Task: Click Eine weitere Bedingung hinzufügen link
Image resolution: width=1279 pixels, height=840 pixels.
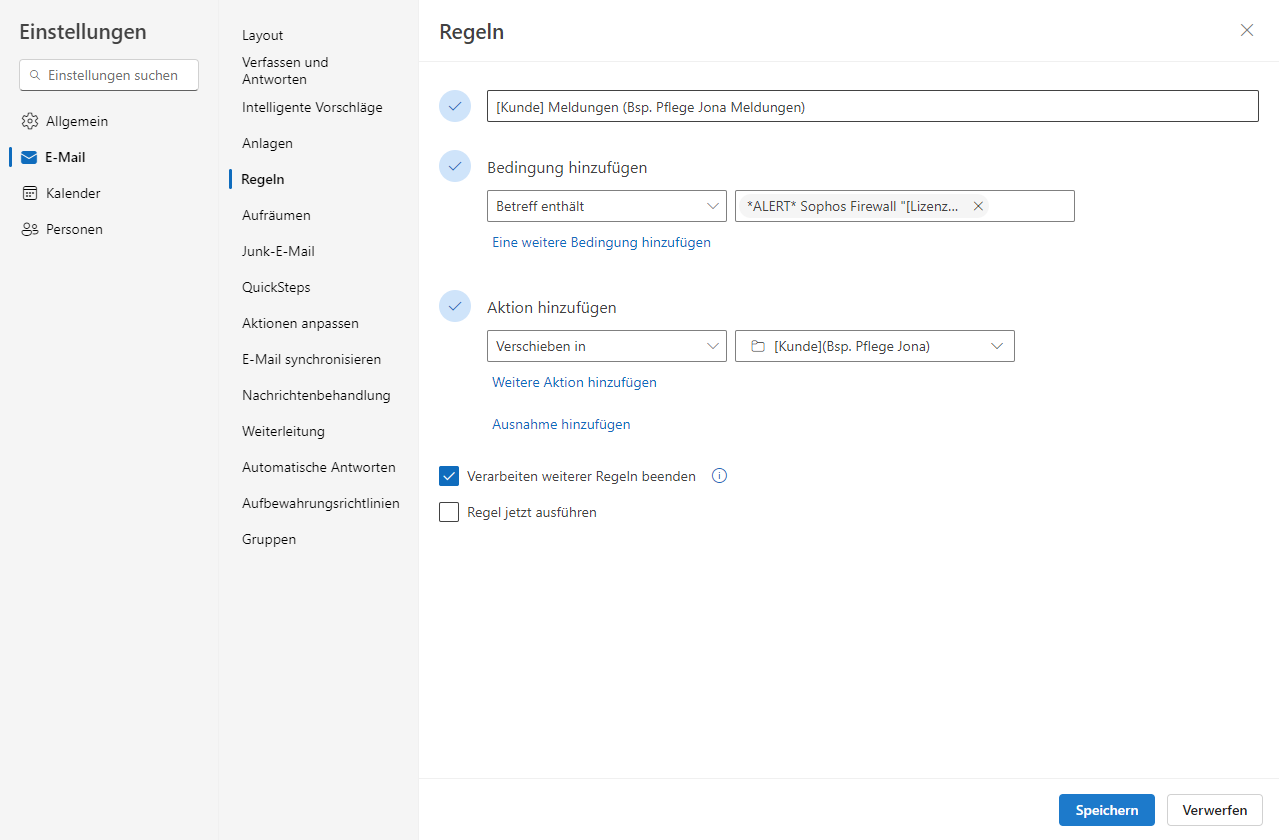Action: (601, 242)
